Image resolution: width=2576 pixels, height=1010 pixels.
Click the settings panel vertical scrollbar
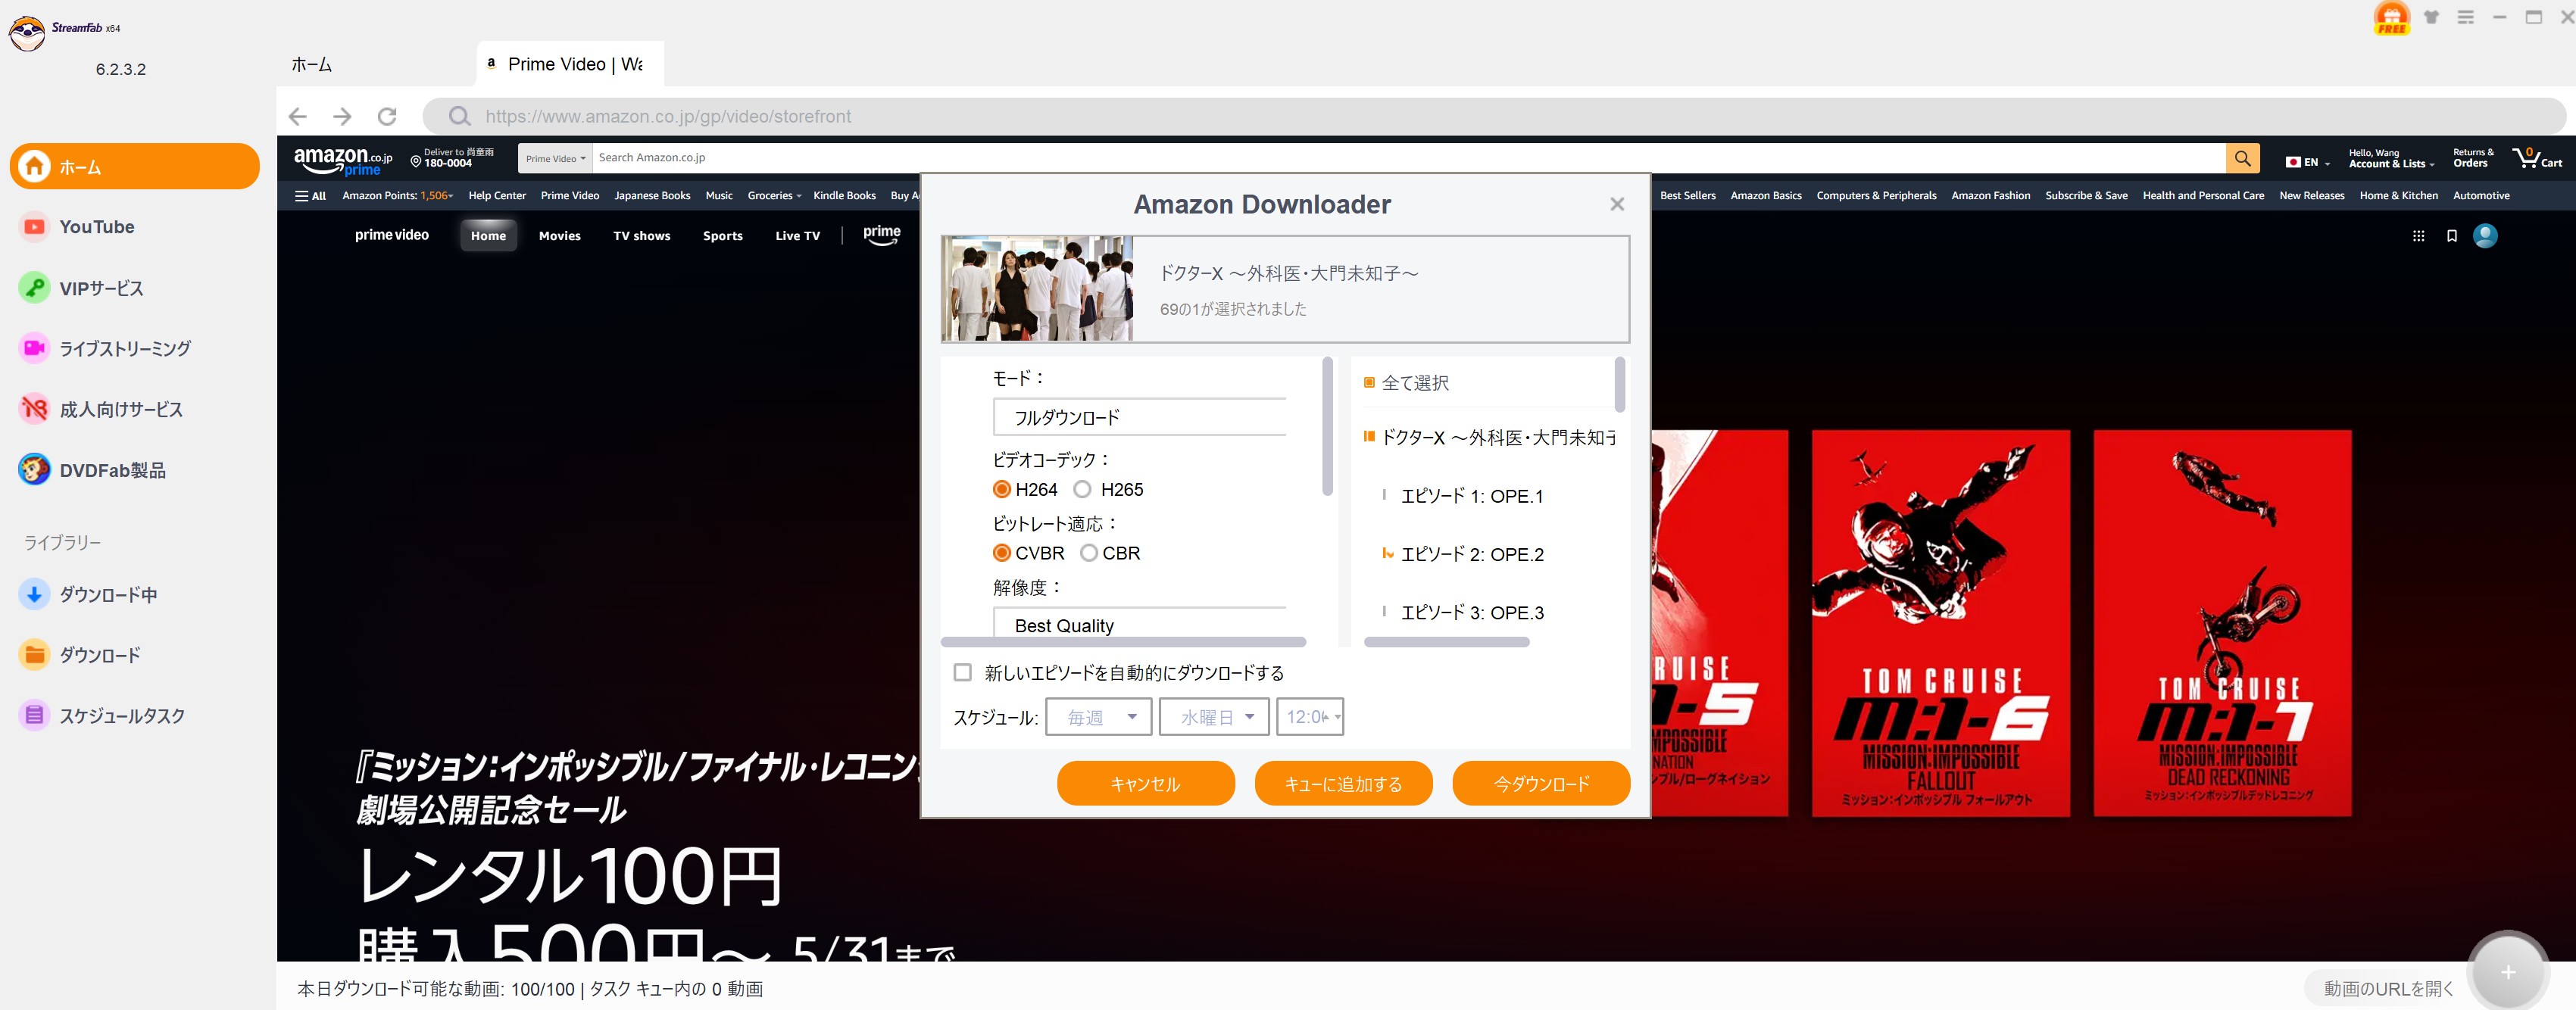[x=1327, y=426]
